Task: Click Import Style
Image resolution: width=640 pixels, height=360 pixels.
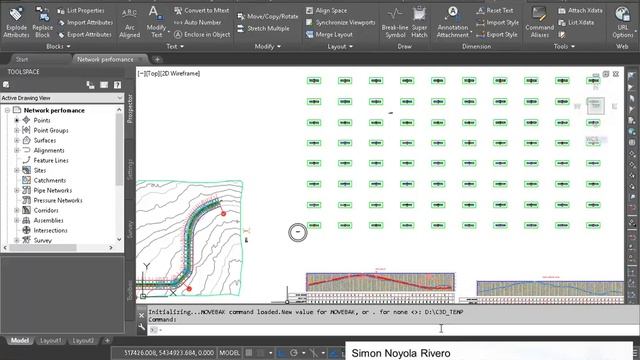Action: (498, 22)
